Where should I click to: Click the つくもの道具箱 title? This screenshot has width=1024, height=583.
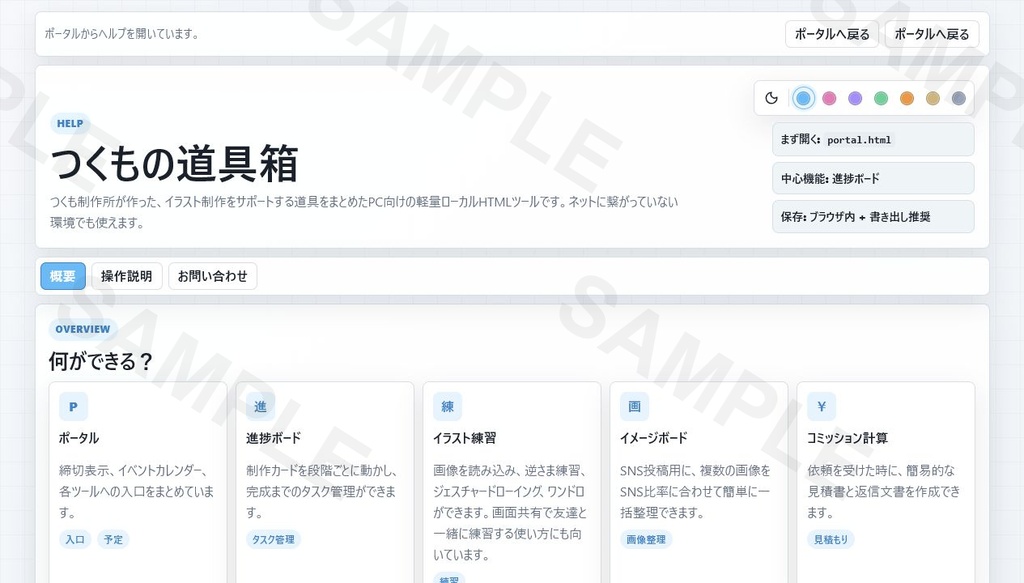[174, 163]
